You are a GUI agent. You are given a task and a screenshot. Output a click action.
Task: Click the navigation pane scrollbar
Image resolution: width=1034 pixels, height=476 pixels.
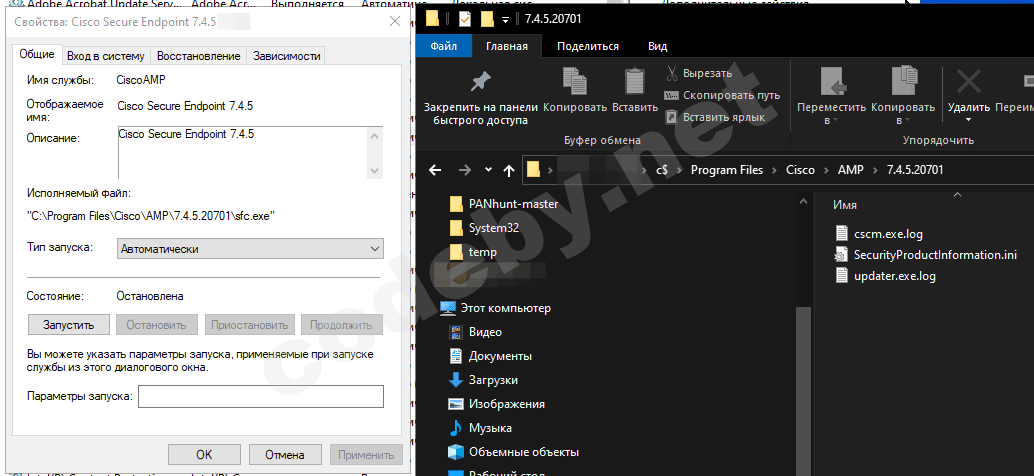point(803,391)
